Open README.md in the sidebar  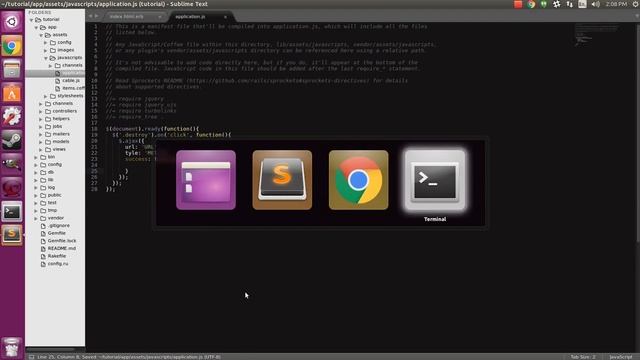coord(62,248)
